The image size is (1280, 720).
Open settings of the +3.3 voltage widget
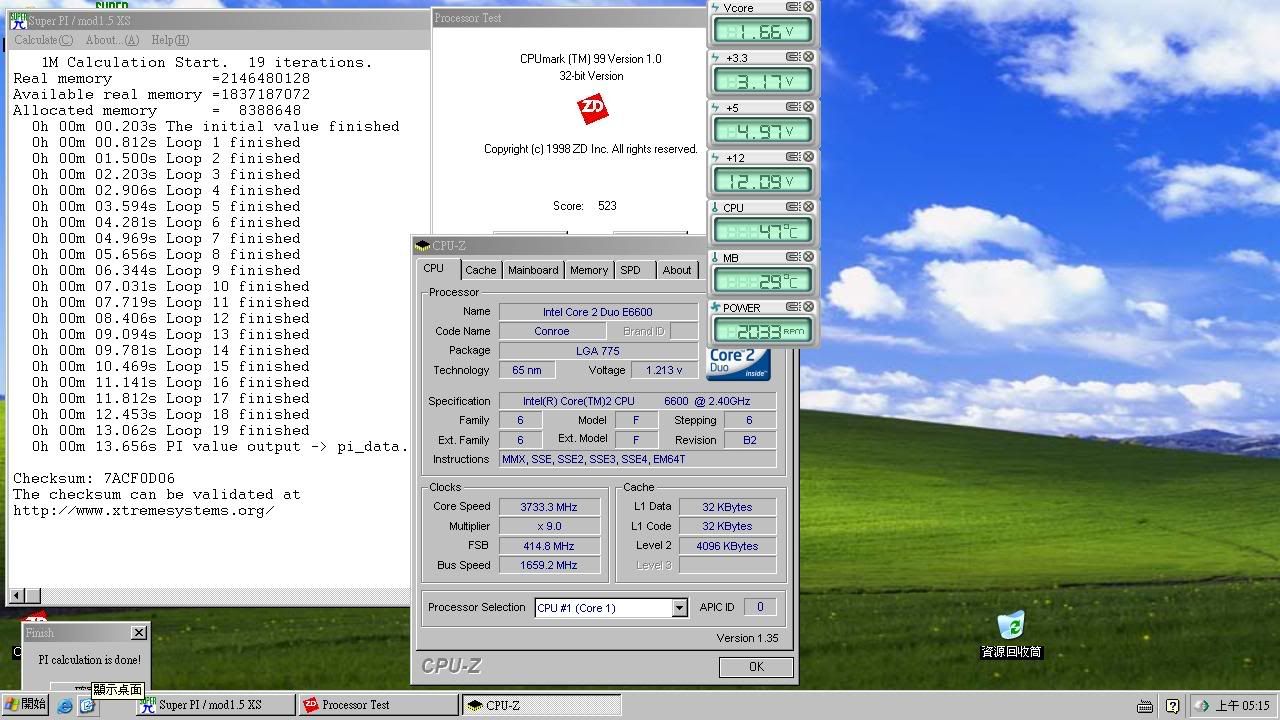(x=792, y=57)
